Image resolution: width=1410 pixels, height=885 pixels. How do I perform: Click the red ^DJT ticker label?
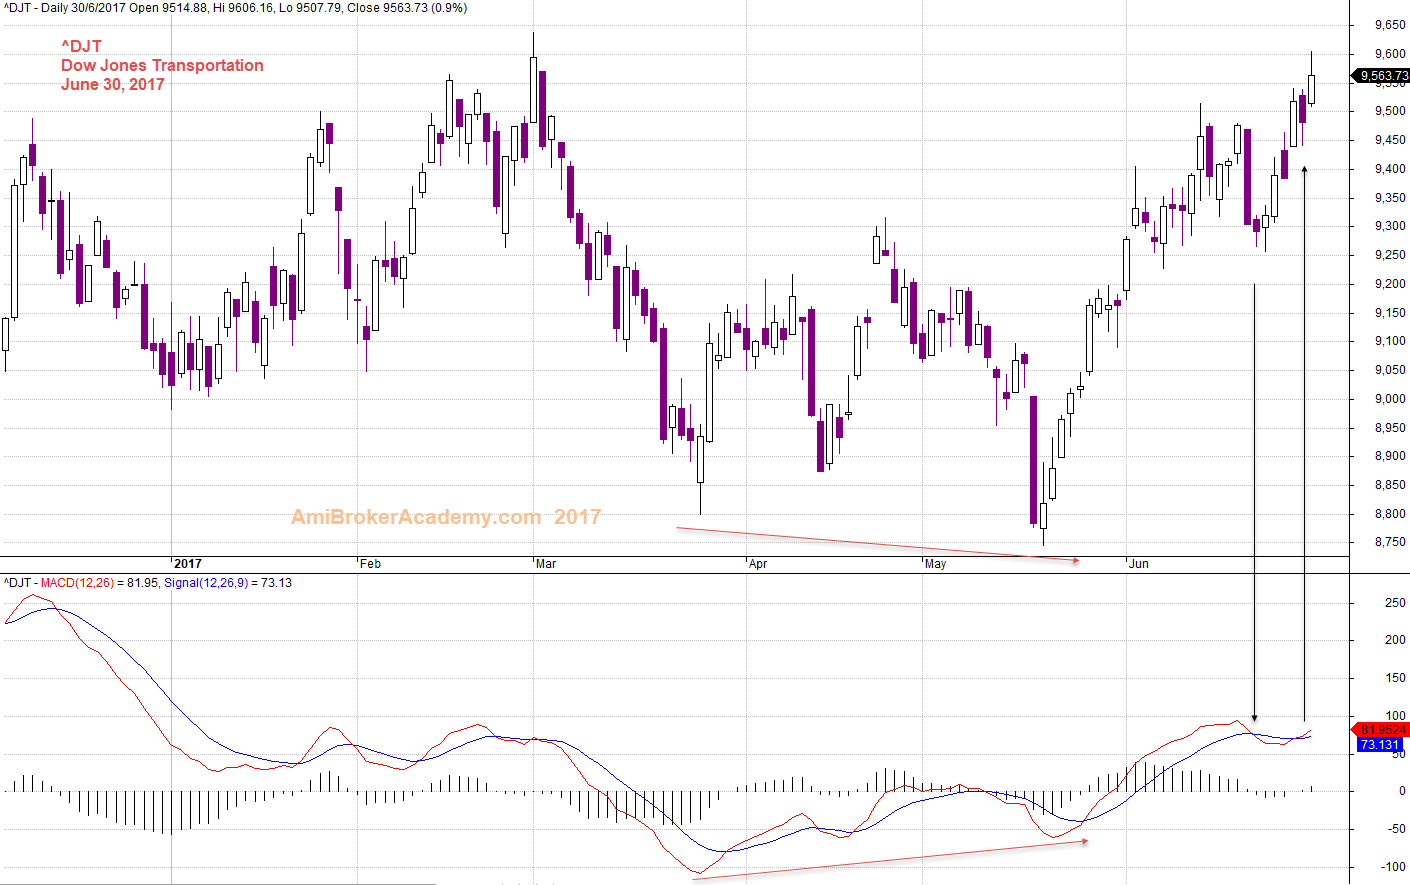point(81,46)
